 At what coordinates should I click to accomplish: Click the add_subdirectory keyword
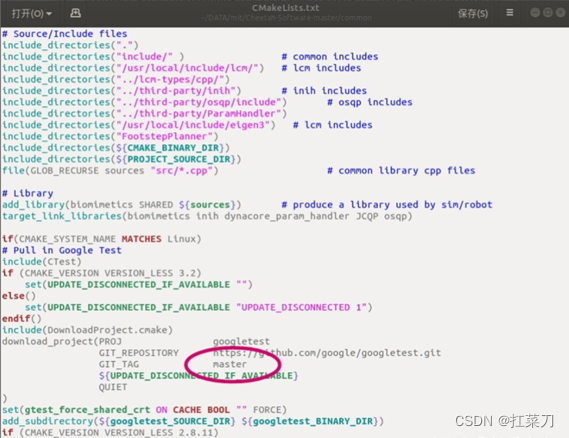48,422
